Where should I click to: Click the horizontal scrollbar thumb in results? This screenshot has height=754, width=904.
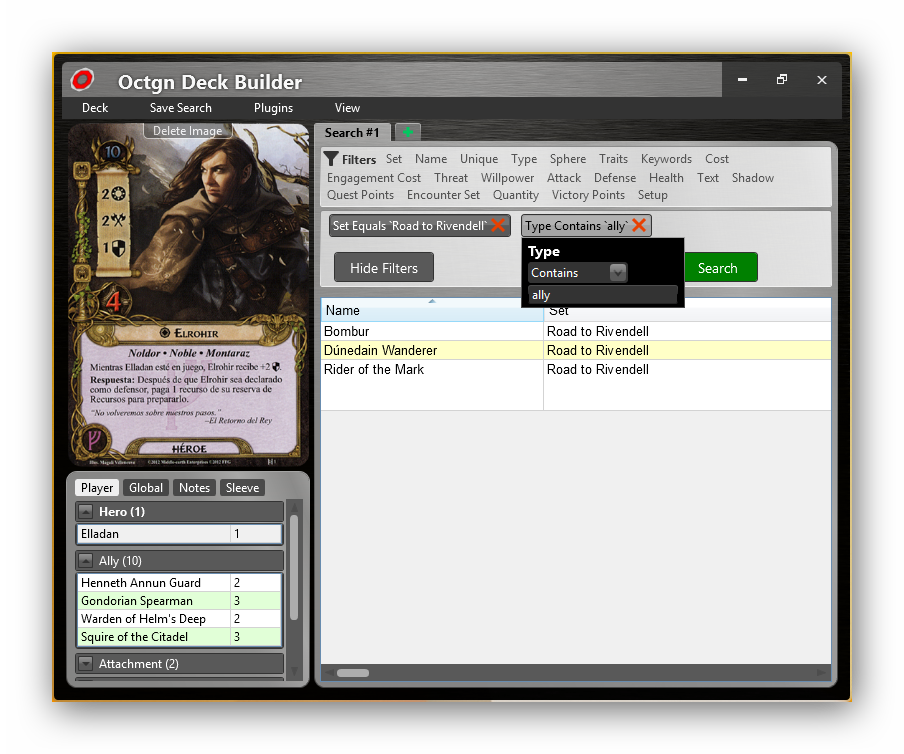tap(353, 673)
